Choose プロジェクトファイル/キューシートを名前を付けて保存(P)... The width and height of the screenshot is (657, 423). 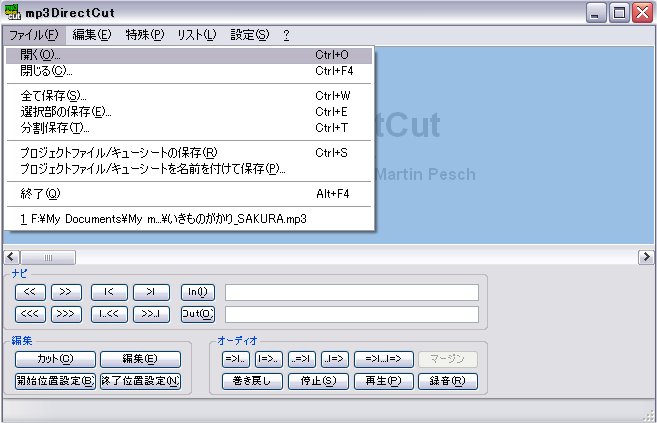[189, 169]
